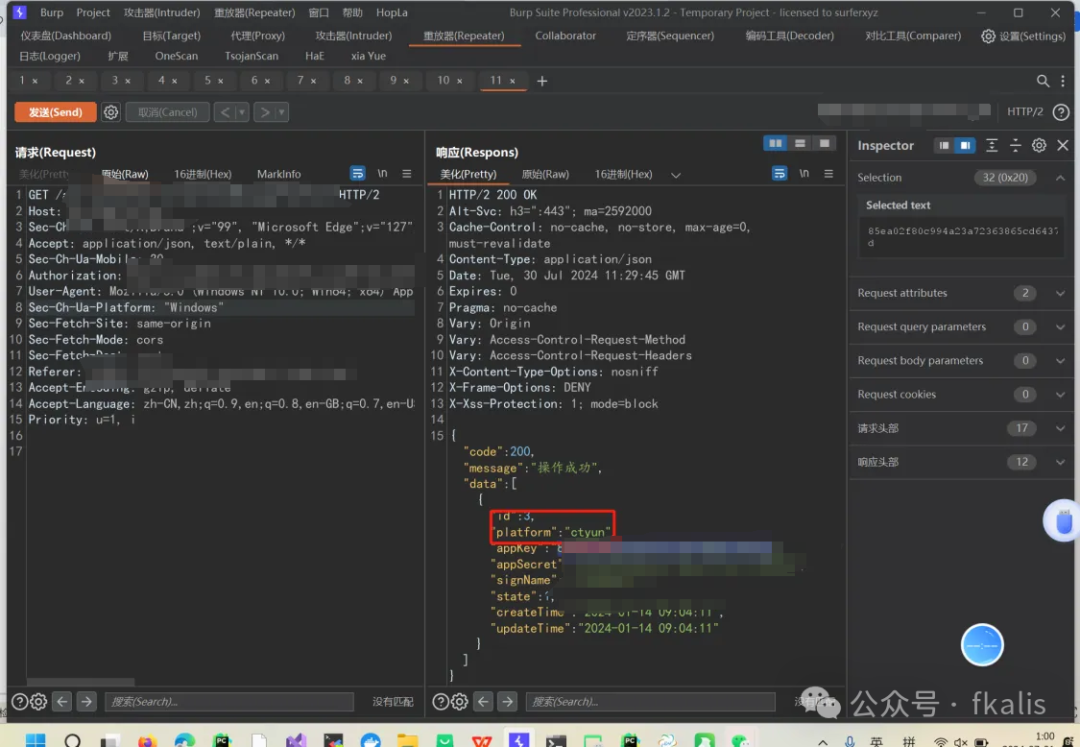Select combined tabbed layout view
Image resolution: width=1080 pixels, height=747 pixels.
pyautogui.click(x=824, y=143)
